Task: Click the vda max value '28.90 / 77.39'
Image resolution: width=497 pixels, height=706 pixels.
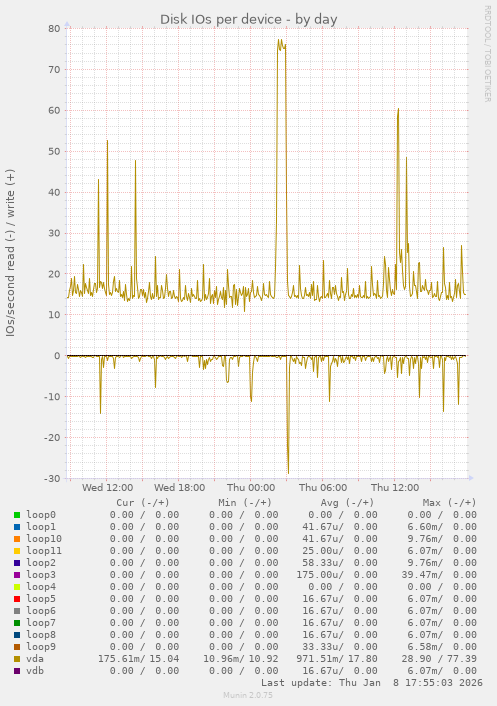Action: (x=439, y=659)
